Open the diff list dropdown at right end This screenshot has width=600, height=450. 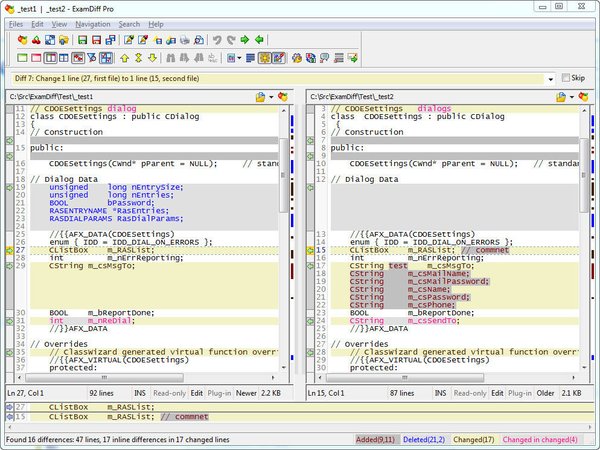point(549,78)
